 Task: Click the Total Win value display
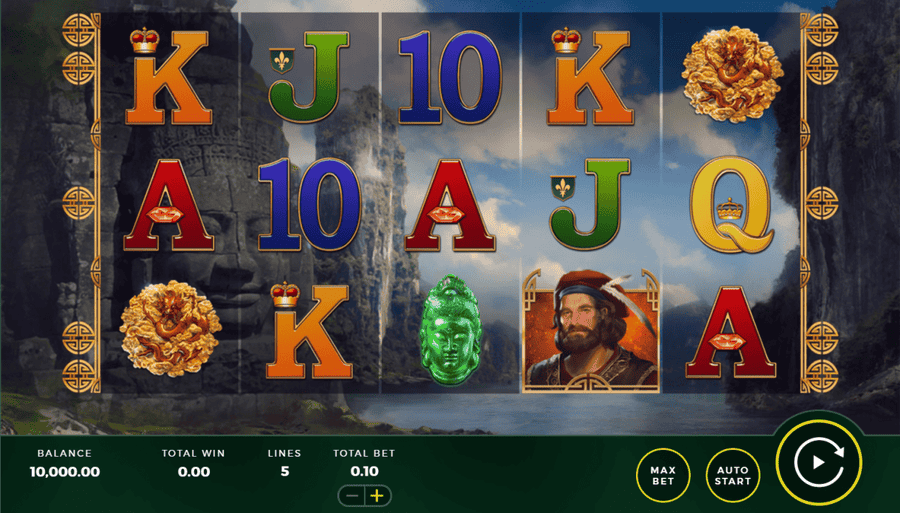(194, 472)
